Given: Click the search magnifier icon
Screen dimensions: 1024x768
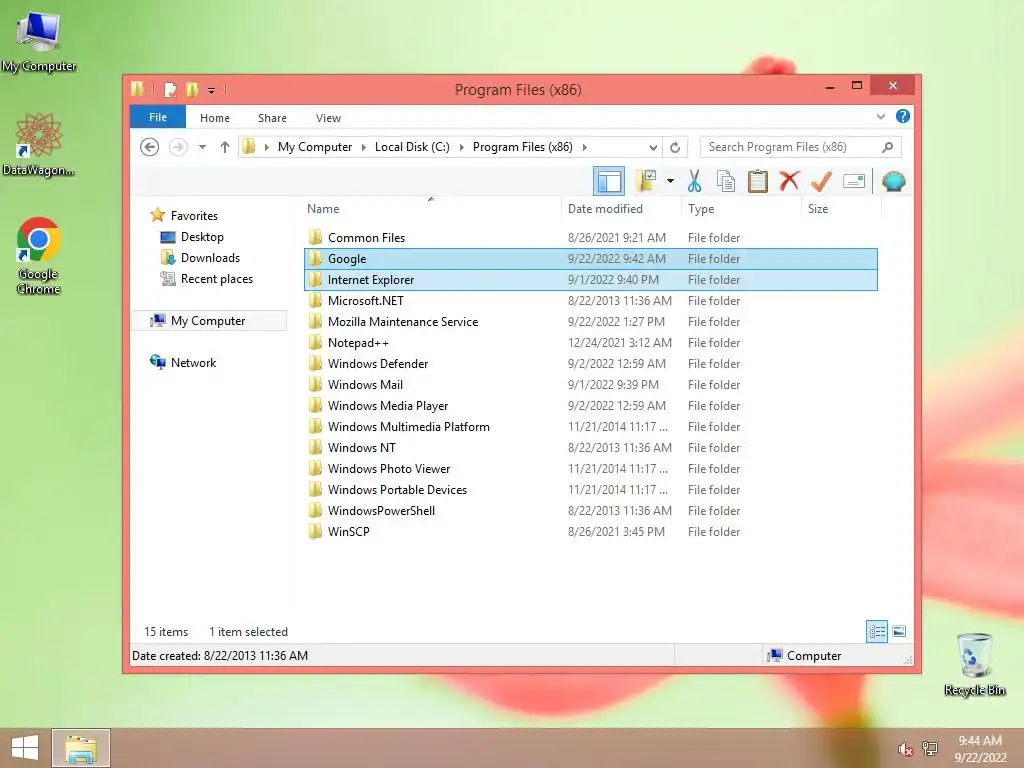Looking at the screenshot, I should [887, 147].
